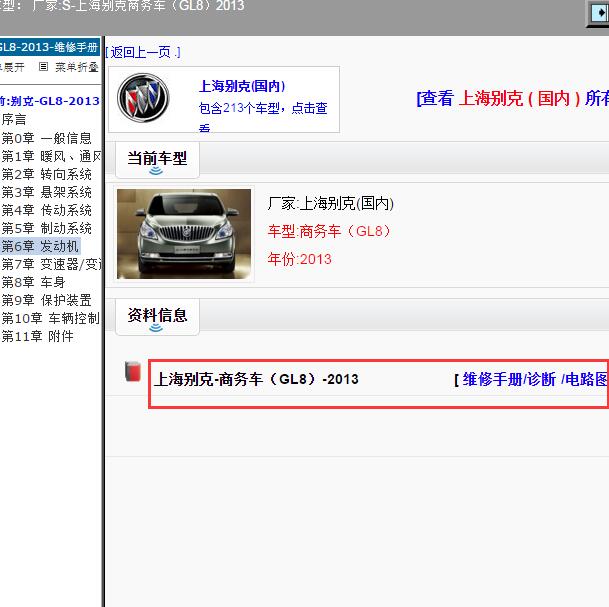Open 上海别克(国内) brand link
The height and width of the screenshot is (607, 609).
pyautogui.click(x=242, y=86)
